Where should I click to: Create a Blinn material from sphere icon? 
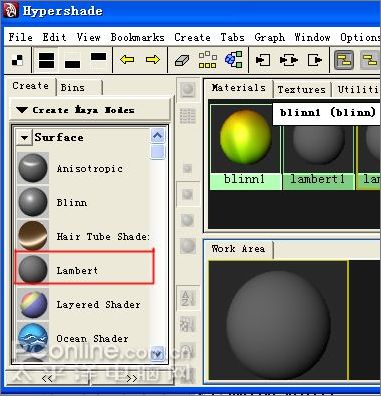click(x=33, y=202)
